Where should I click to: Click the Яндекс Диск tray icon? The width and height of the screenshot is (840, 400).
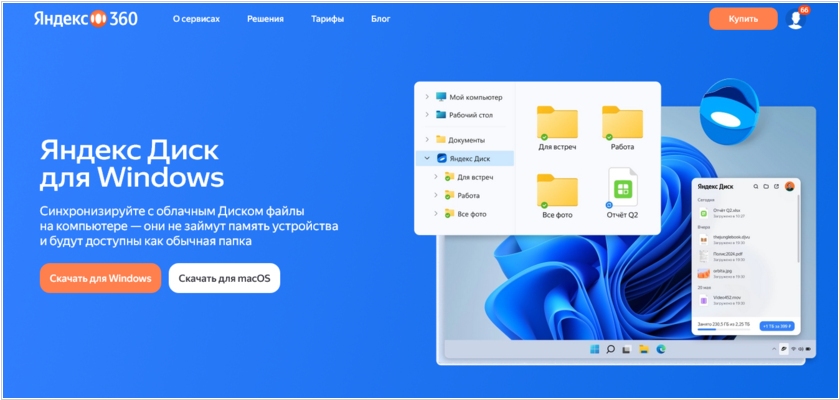pyautogui.click(x=784, y=349)
